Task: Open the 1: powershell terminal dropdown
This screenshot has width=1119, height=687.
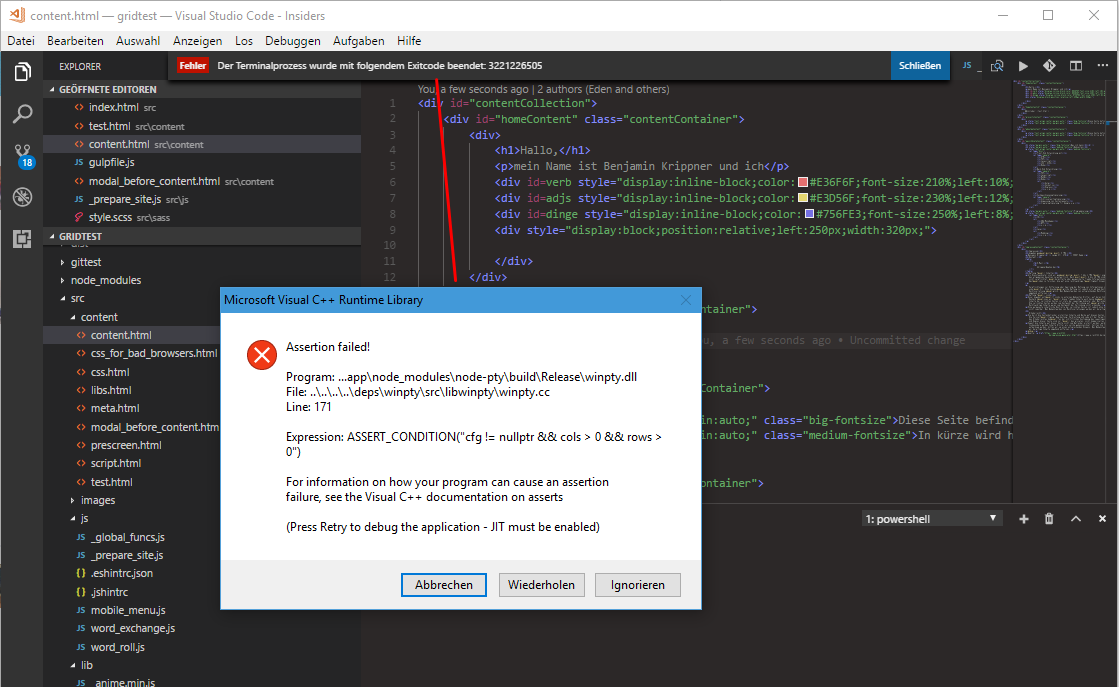Action: (930, 517)
